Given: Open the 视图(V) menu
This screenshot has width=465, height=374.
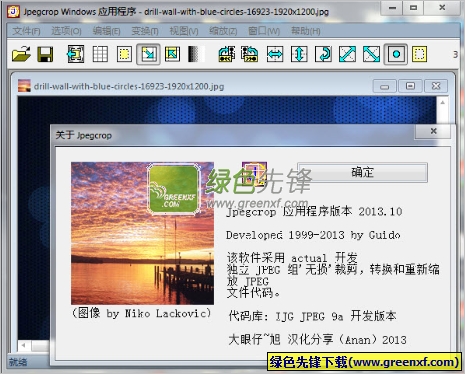Looking at the screenshot, I should click(184, 31).
